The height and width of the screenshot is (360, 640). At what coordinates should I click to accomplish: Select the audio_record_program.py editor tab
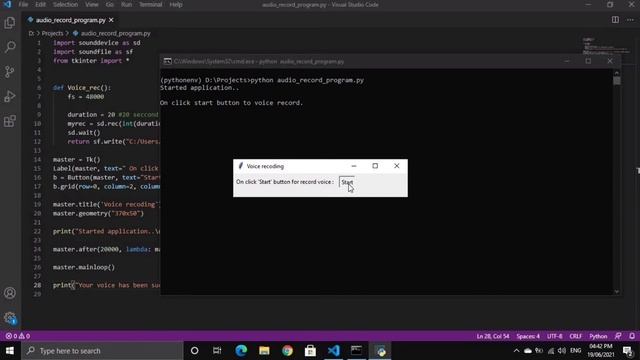pyautogui.click(x=70, y=20)
